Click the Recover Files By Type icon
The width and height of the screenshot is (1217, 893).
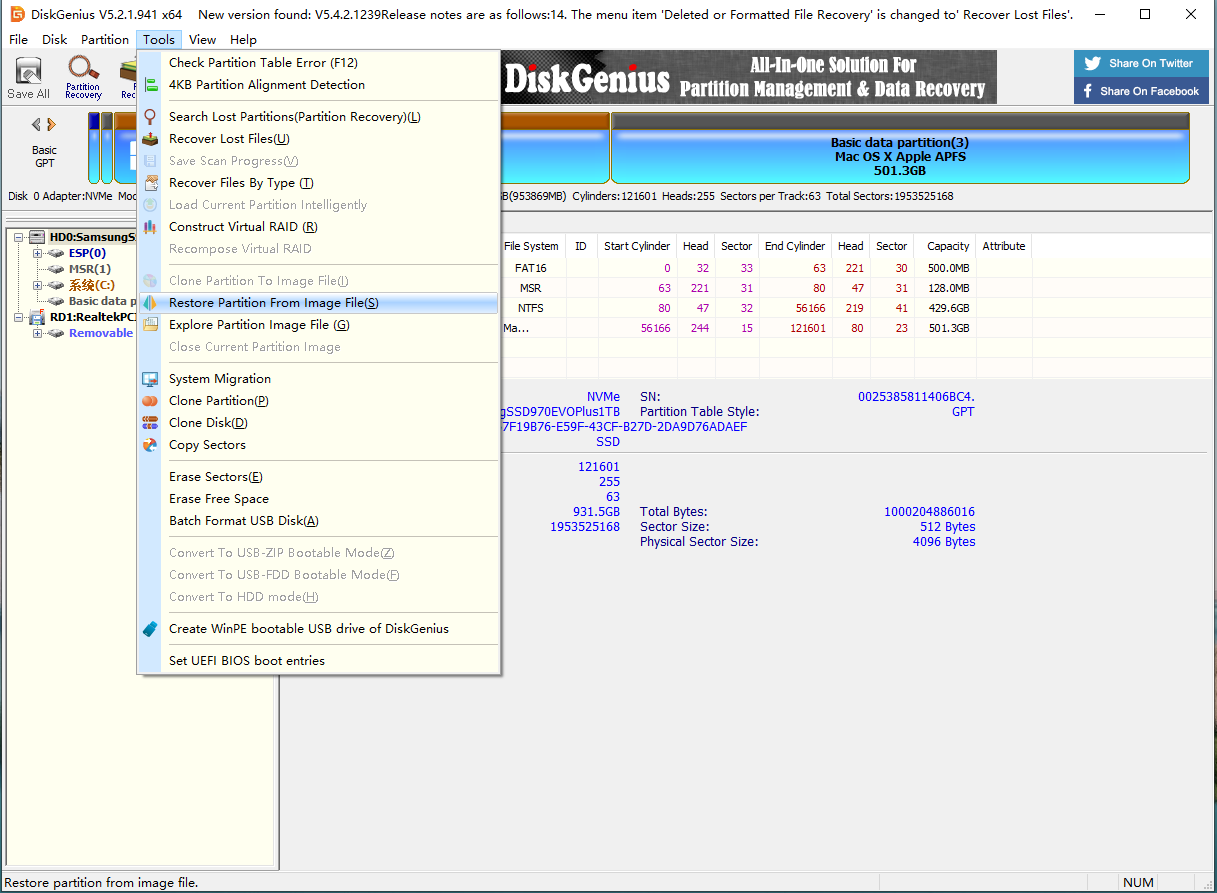[150, 183]
